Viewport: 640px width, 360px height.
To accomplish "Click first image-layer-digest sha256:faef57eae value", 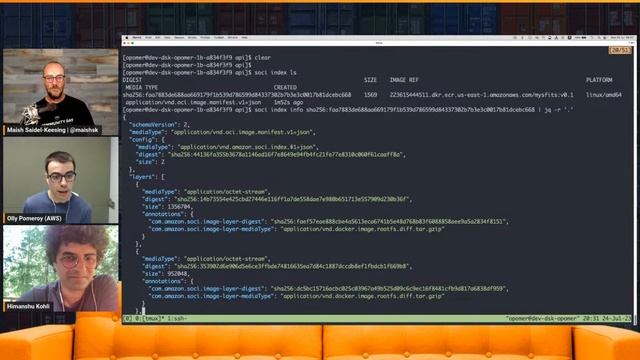I will tap(390, 222).
